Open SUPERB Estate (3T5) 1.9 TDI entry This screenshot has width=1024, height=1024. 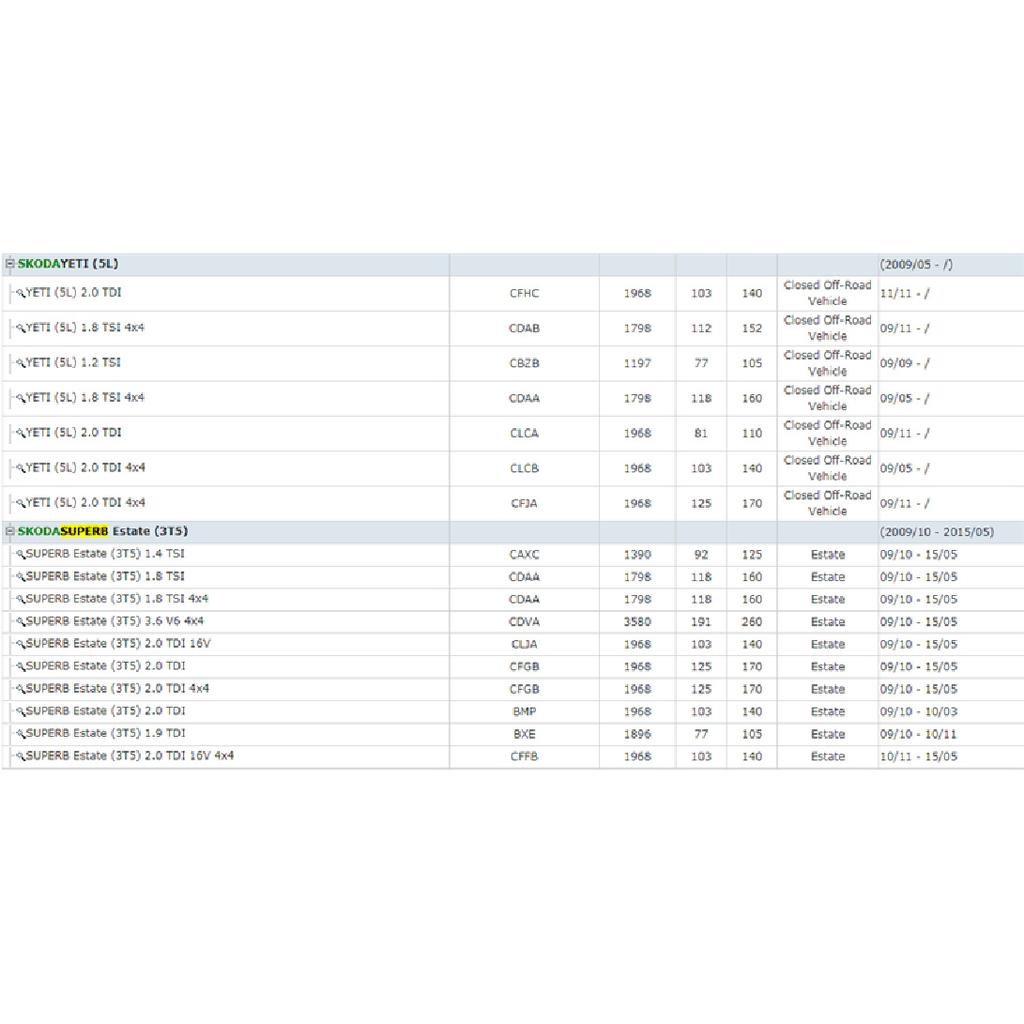pos(106,733)
